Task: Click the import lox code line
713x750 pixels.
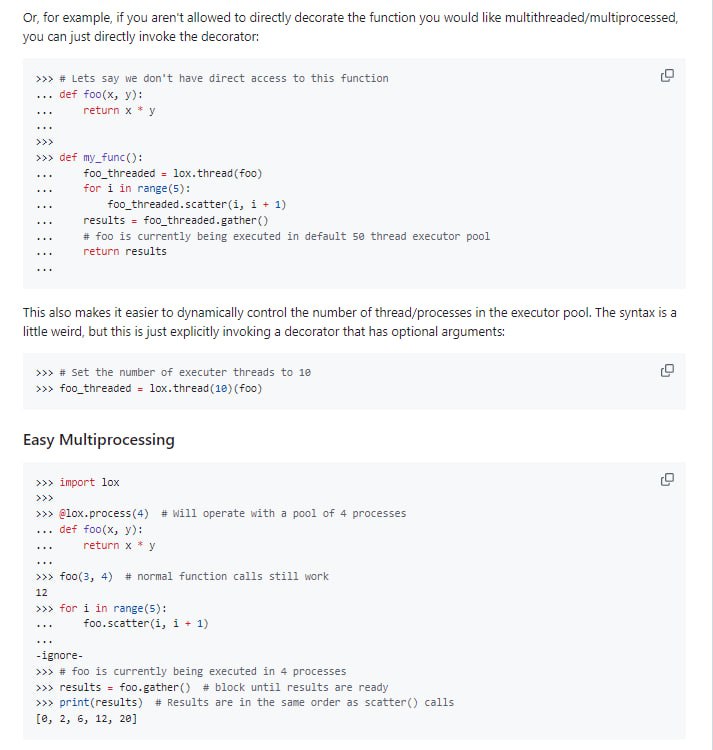Action: (89, 482)
